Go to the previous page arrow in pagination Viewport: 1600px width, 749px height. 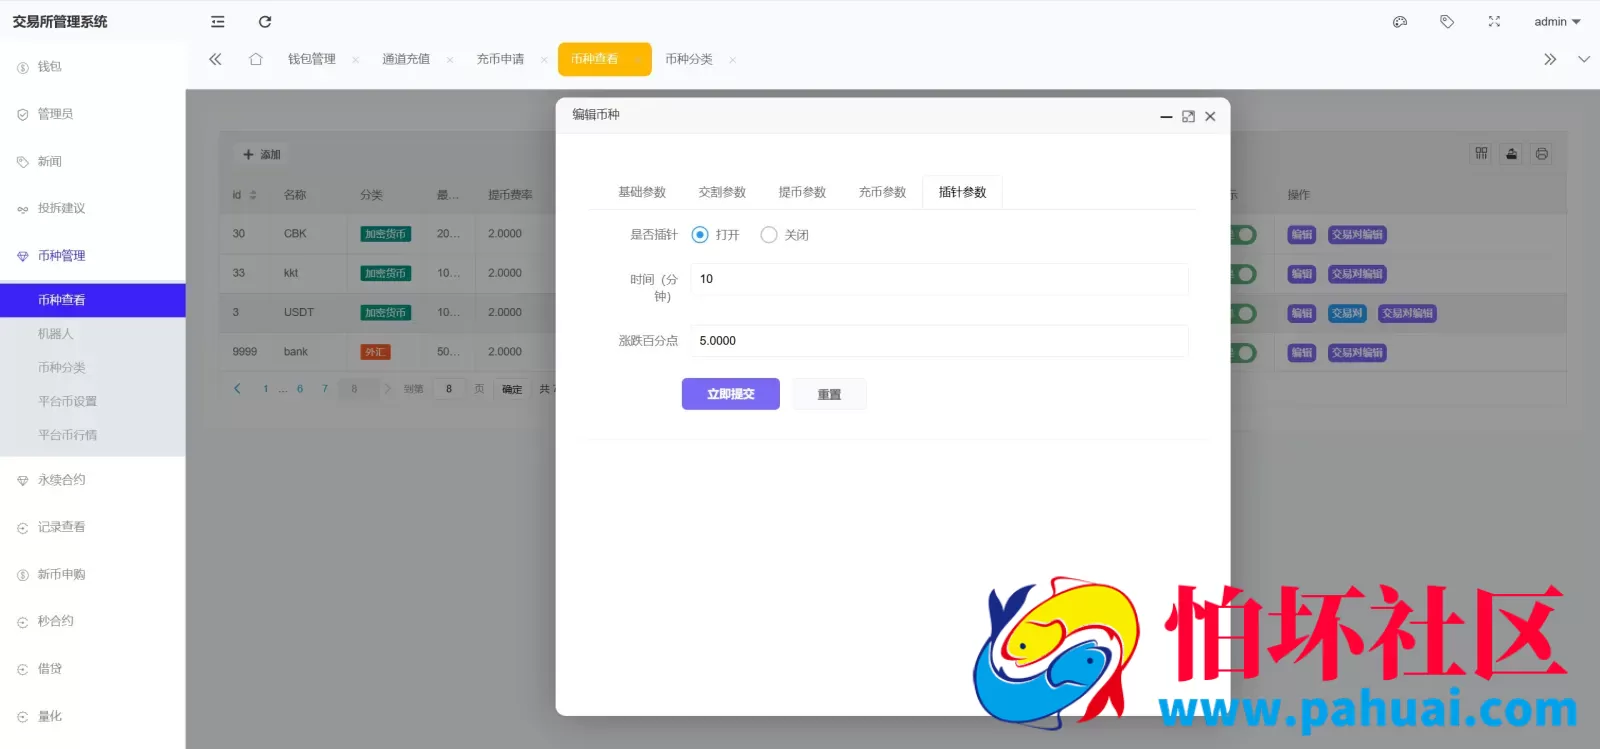(x=237, y=389)
